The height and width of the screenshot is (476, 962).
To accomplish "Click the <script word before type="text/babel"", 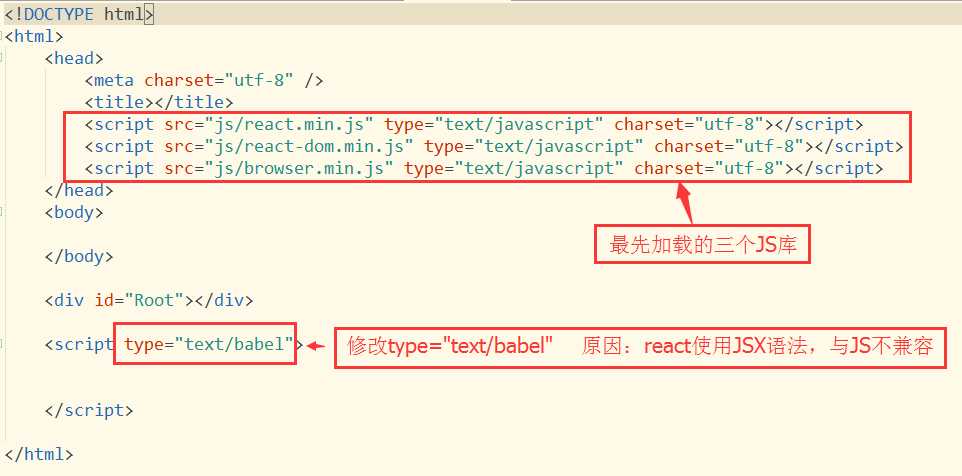I will click(80, 345).
